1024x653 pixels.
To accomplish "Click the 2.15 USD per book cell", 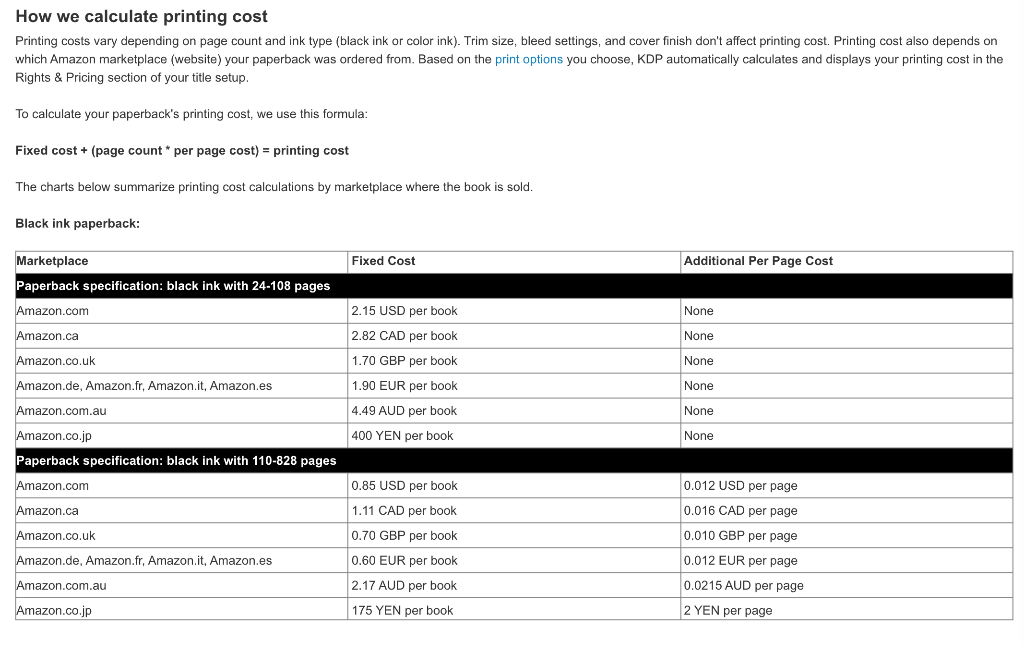I will coord(514,311).
